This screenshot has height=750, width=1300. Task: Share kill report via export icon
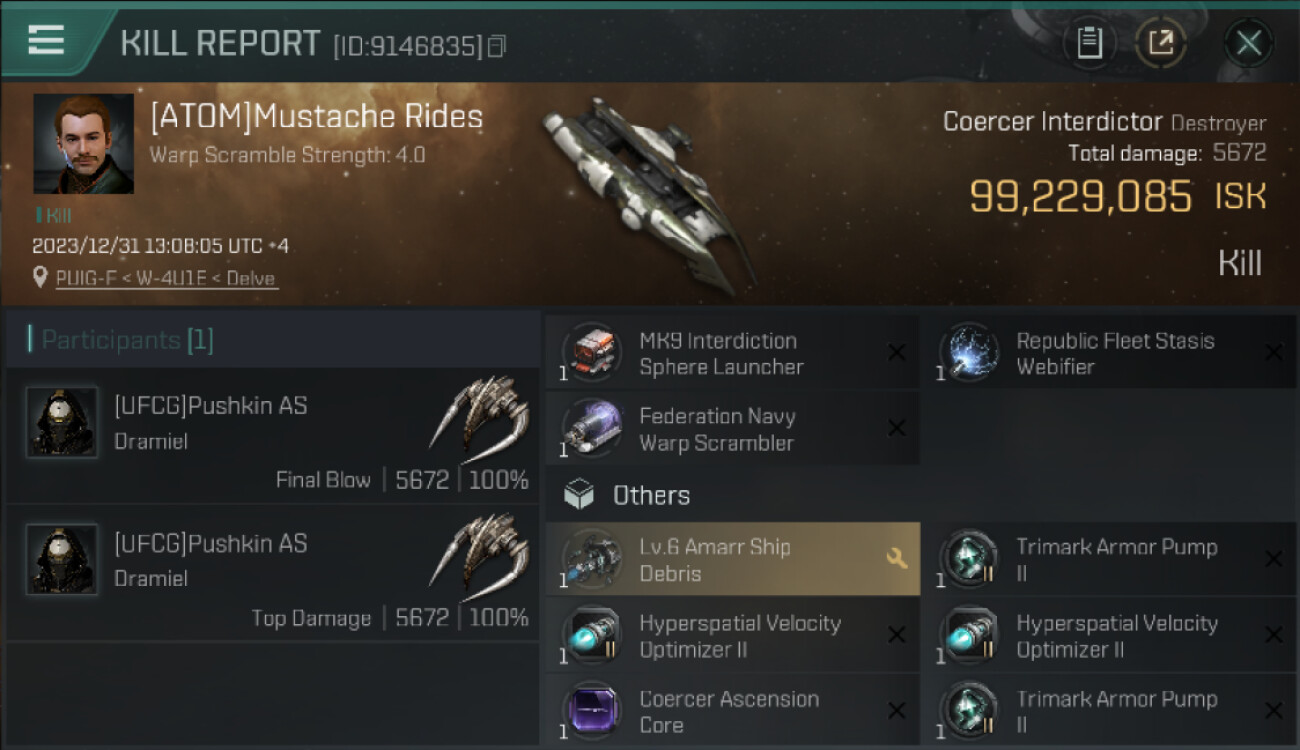click(x=1161, y=43)
